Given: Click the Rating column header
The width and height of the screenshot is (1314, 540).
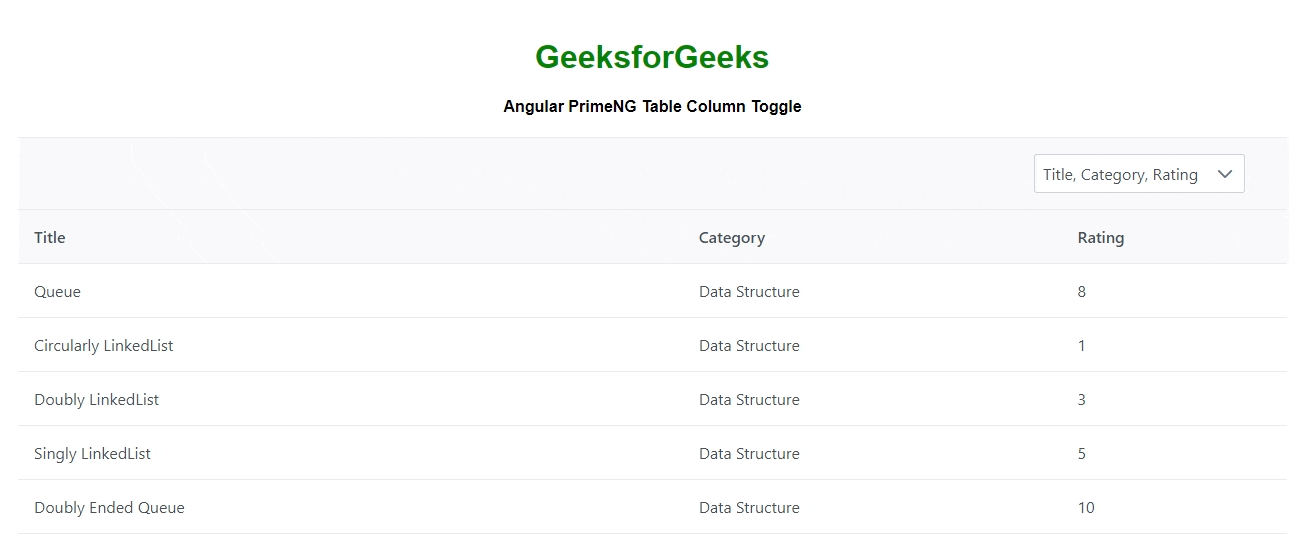Looking at the screenshot, I should pyautogui.click(x=1100, y=238).
